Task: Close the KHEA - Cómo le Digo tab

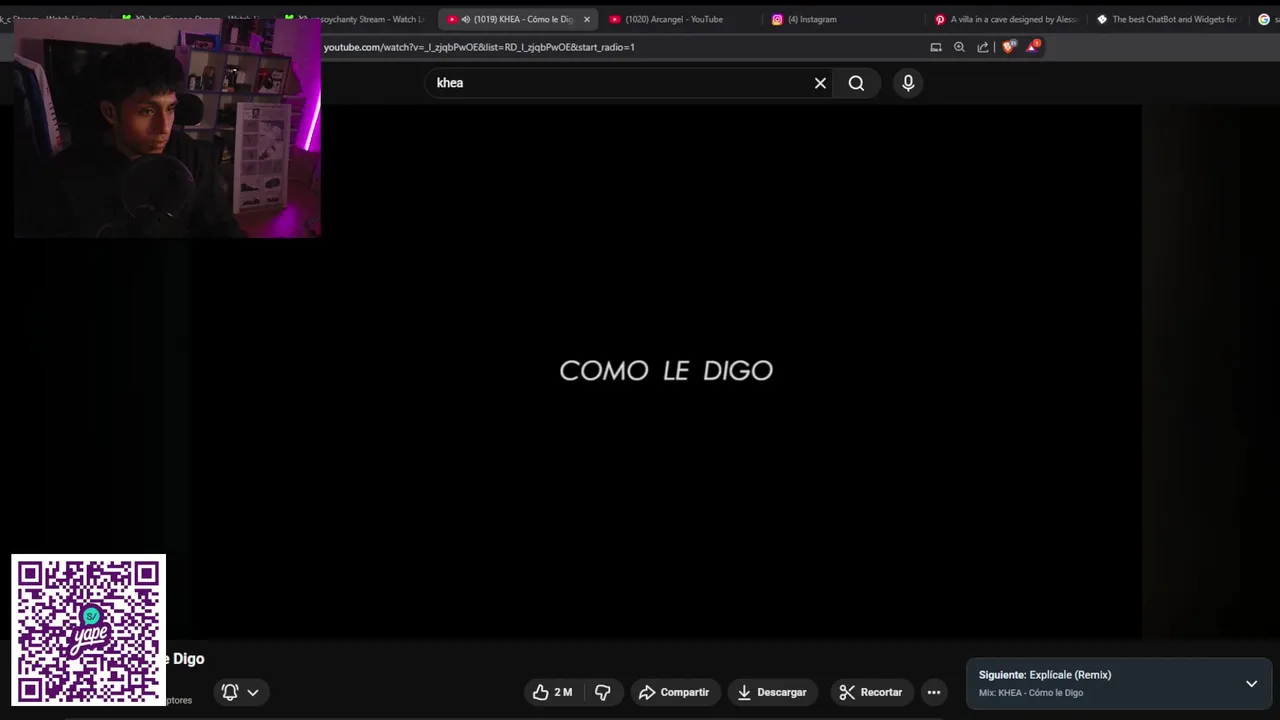Action: 587,19
